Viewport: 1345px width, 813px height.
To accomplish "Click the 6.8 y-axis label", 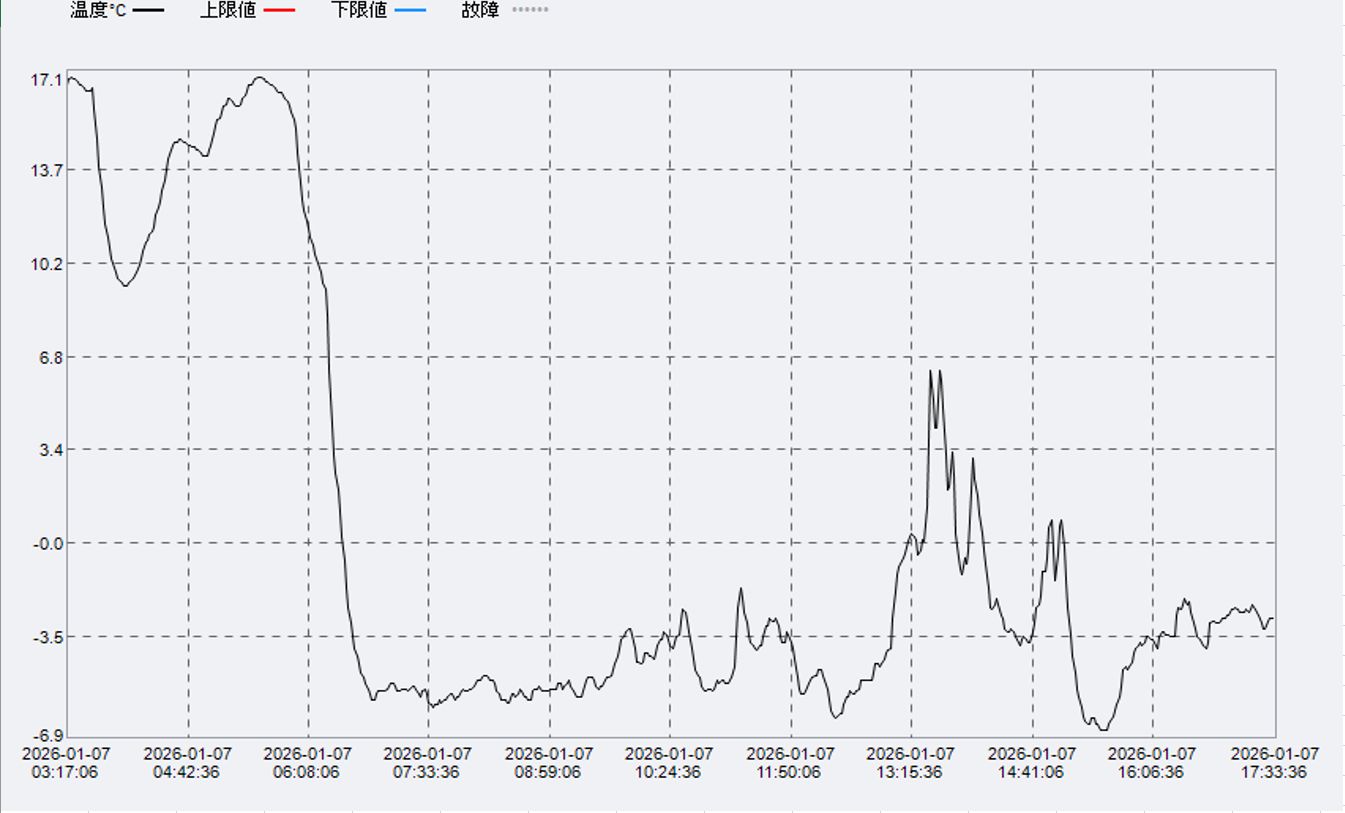I will click(x=49, y=357).
